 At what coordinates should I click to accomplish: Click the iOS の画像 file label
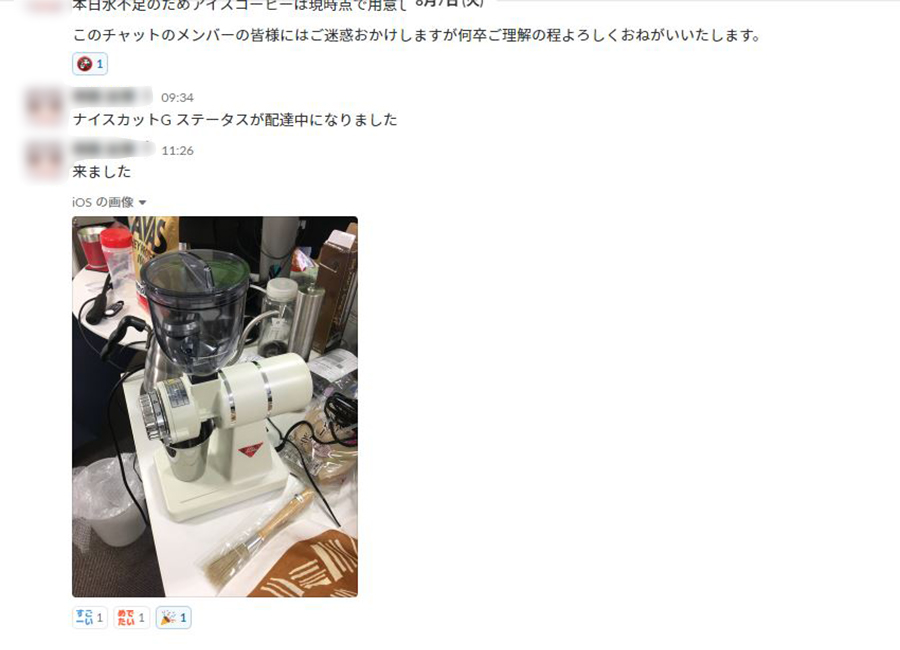(x=103, y=202)
